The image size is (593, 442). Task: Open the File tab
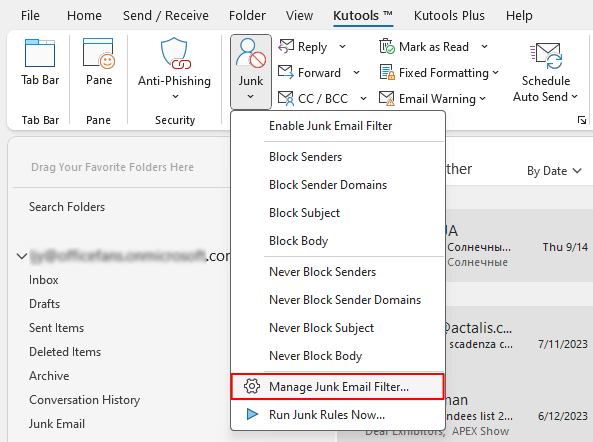pyautogui.click(x=30, y=16)
